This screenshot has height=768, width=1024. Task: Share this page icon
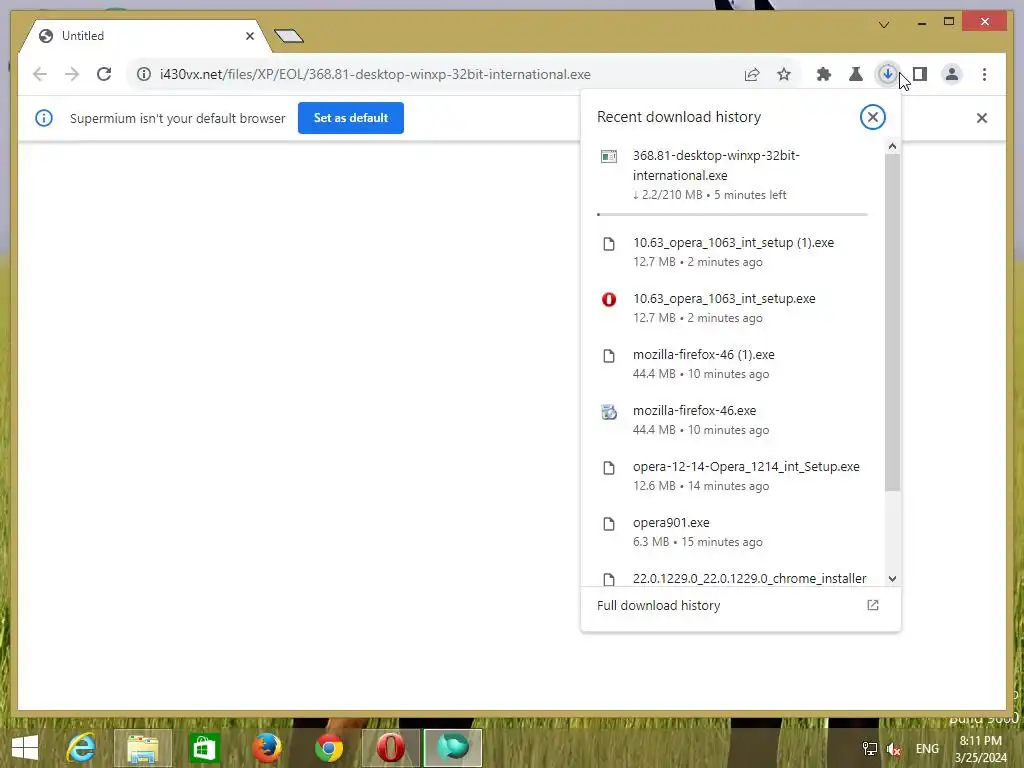752,74
